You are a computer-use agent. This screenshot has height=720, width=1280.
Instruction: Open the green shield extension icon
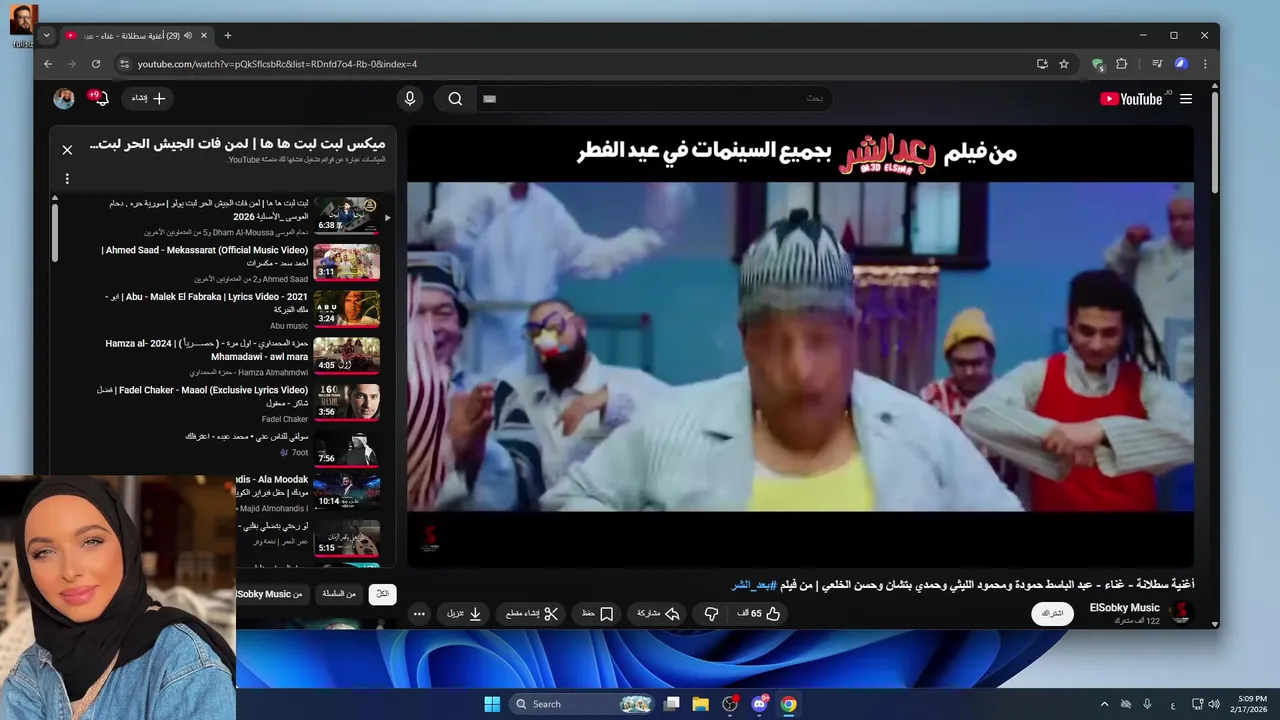[1098, 64]
